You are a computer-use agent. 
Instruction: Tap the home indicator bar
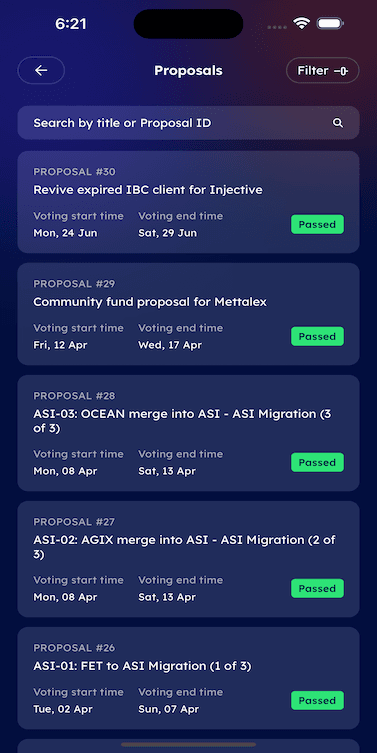[188, 744]
